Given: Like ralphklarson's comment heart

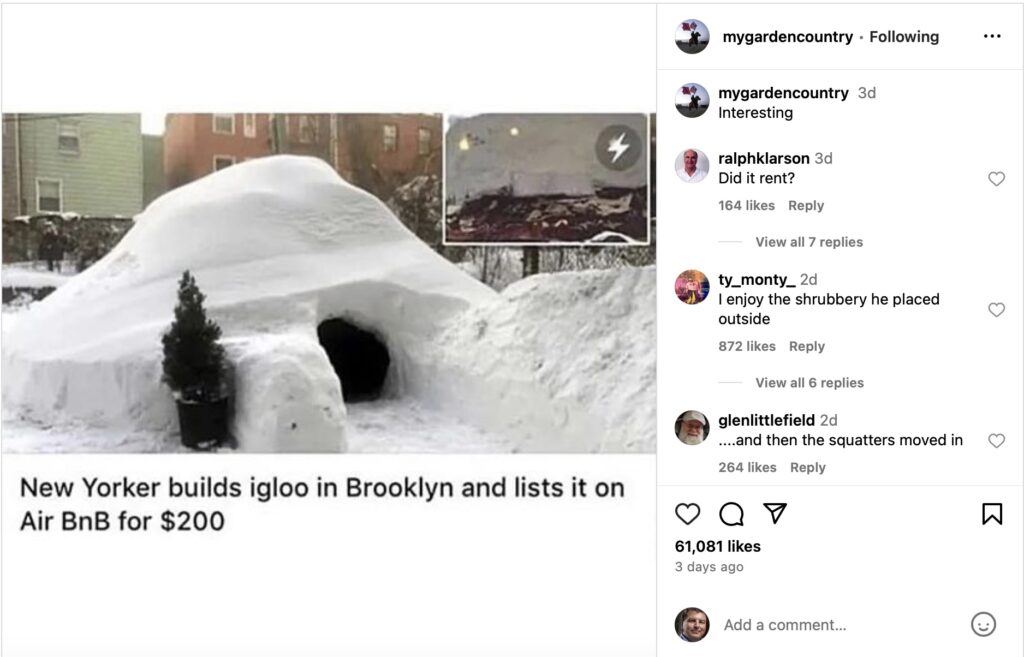Looking at the screenshot, I should (x=997, y=178).
